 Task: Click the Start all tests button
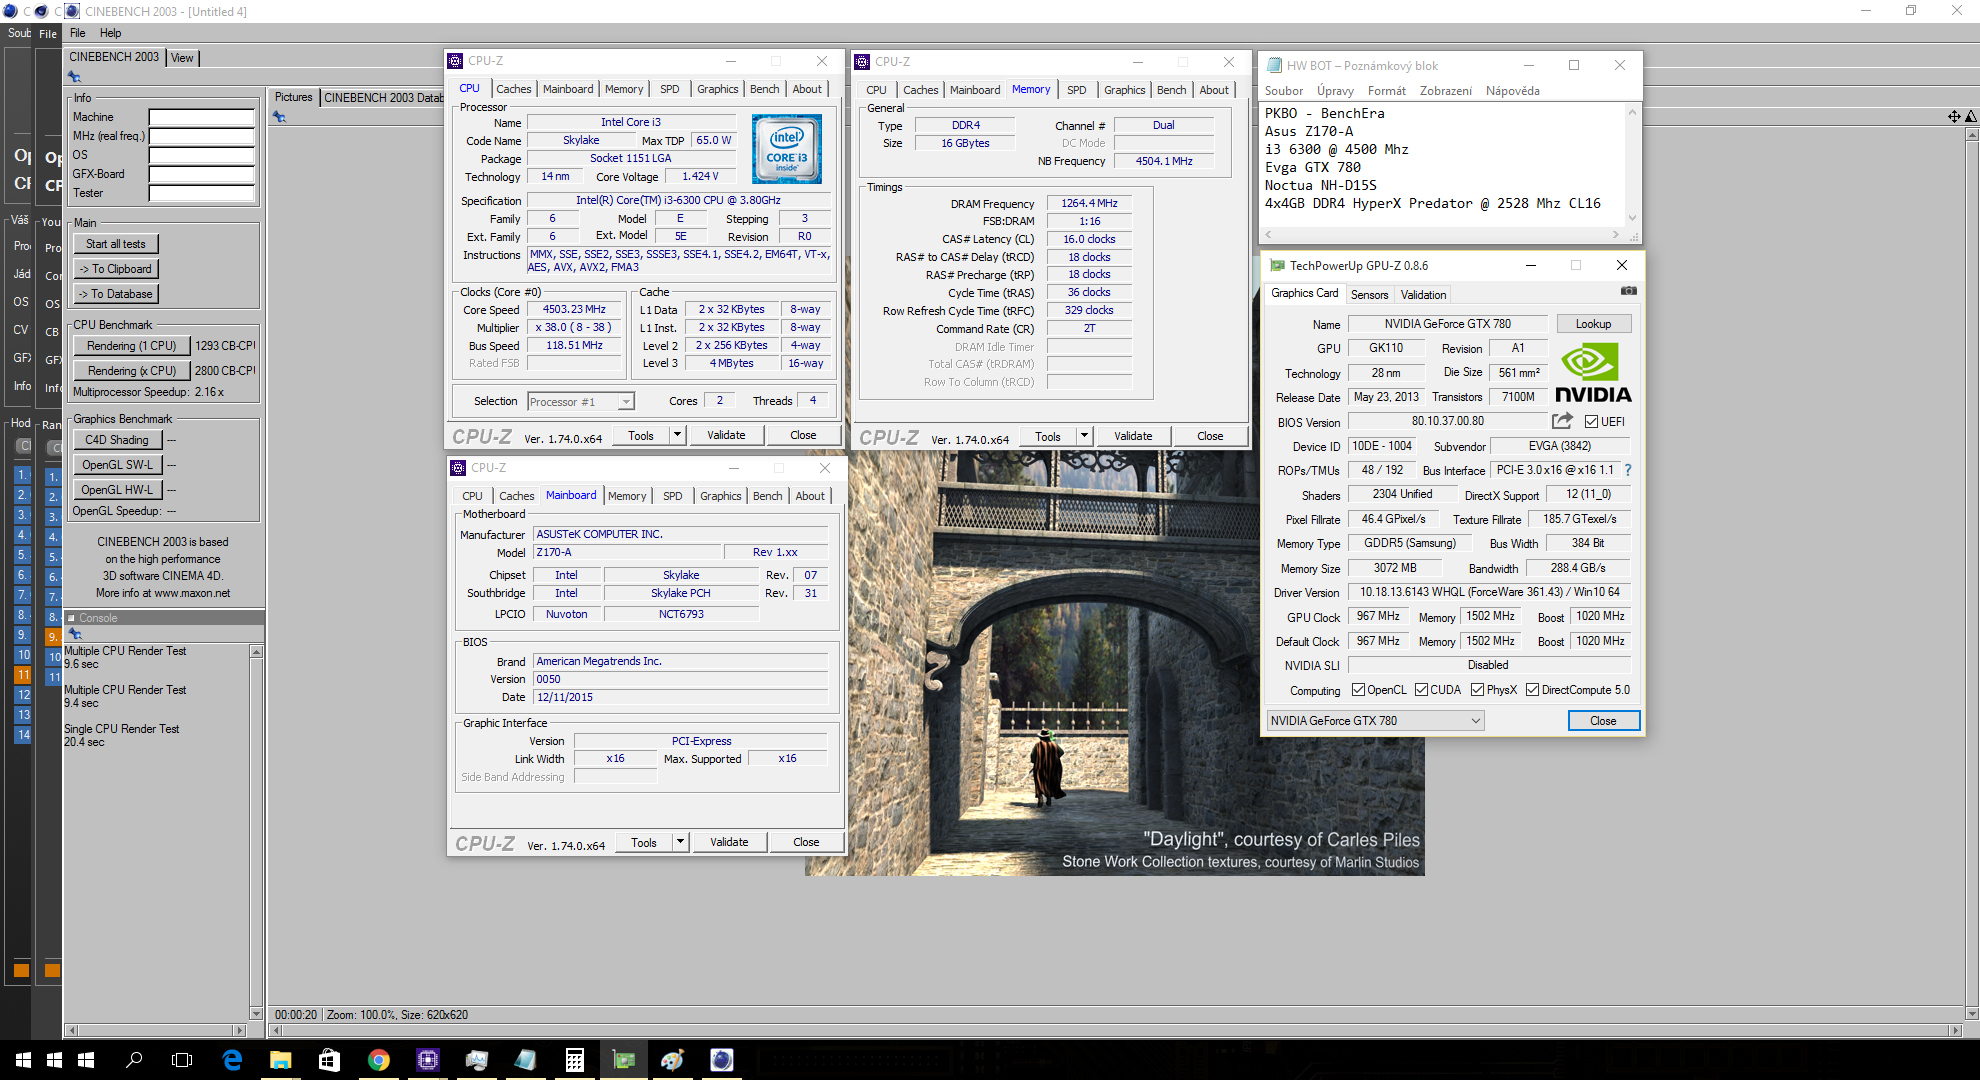(x=115, y=244)
